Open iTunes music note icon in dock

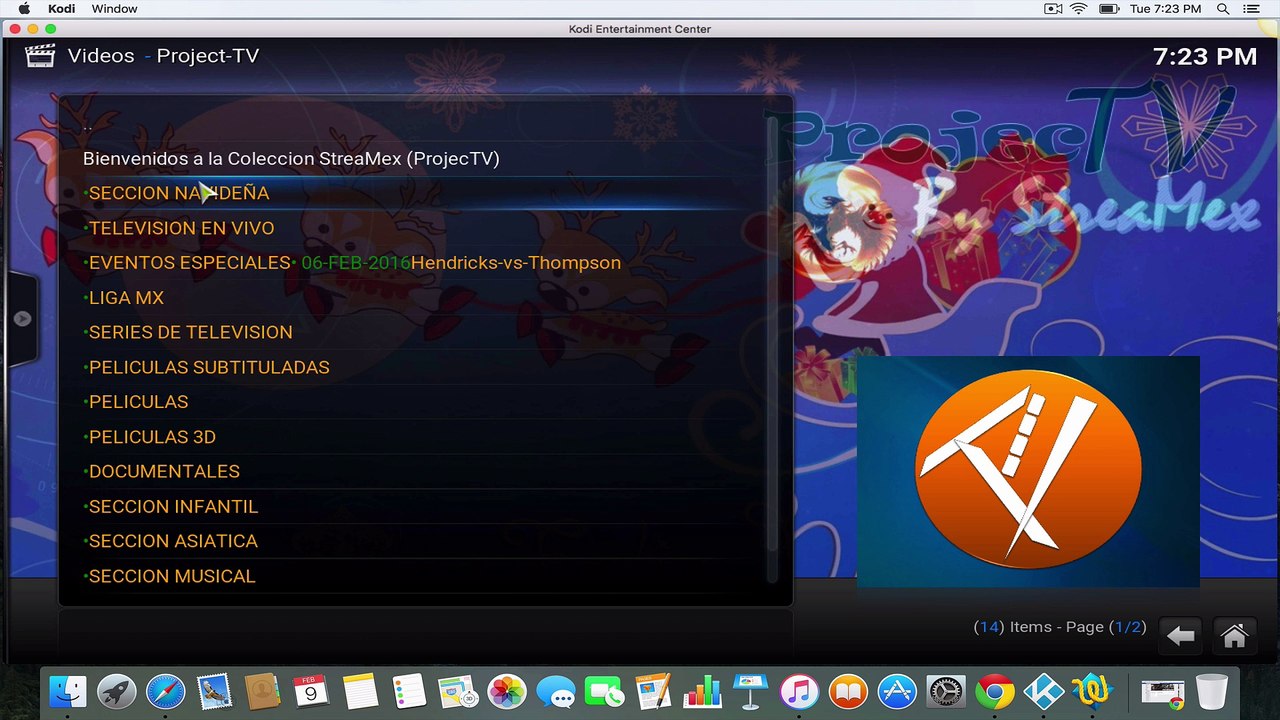point(799,691)
